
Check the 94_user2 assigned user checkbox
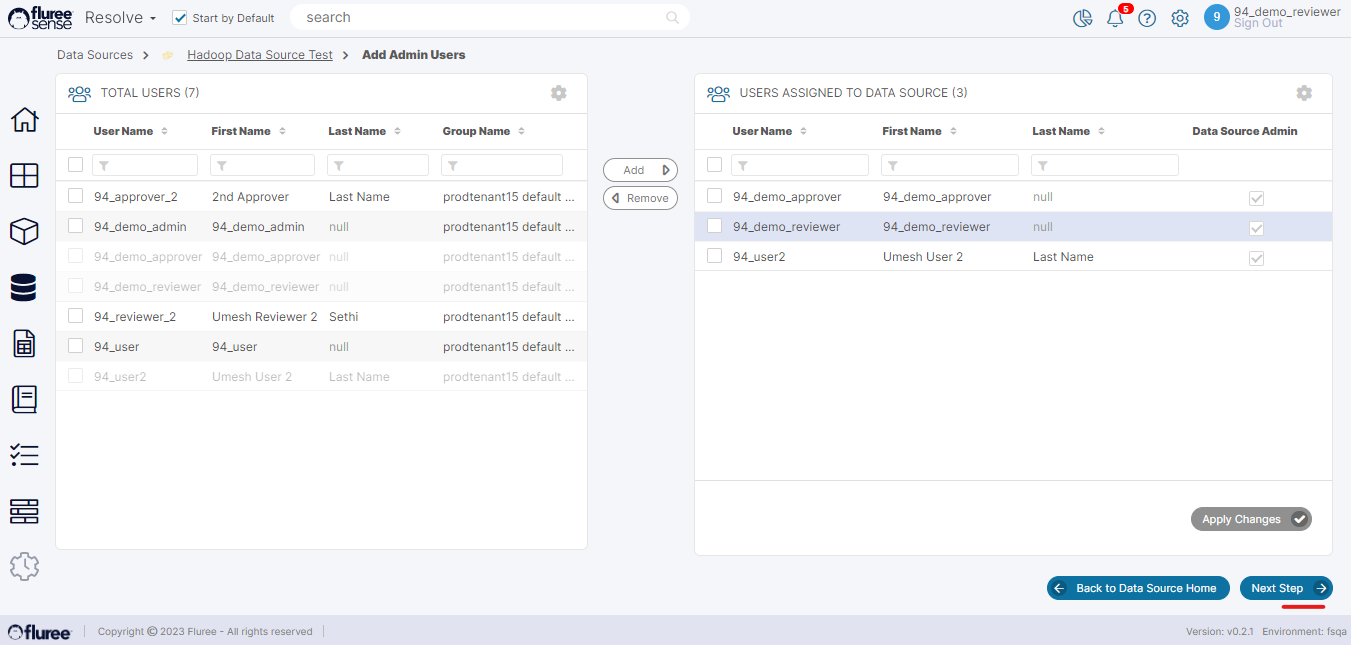pyautogui.click(x=714, y=256)
